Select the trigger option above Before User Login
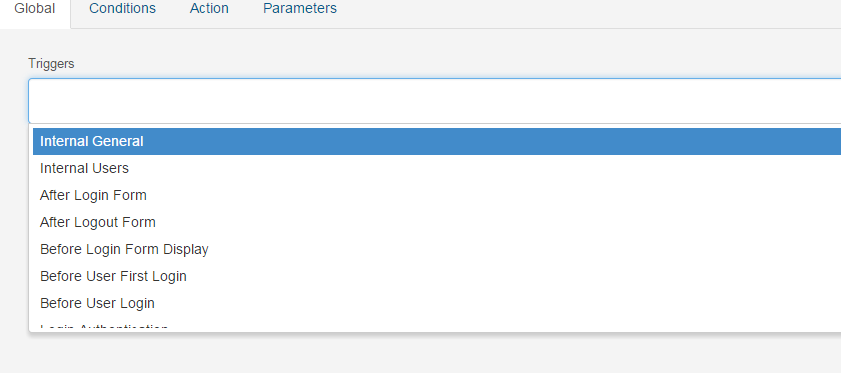Screen dimensions: 841x373 click(x=437, y=276)
